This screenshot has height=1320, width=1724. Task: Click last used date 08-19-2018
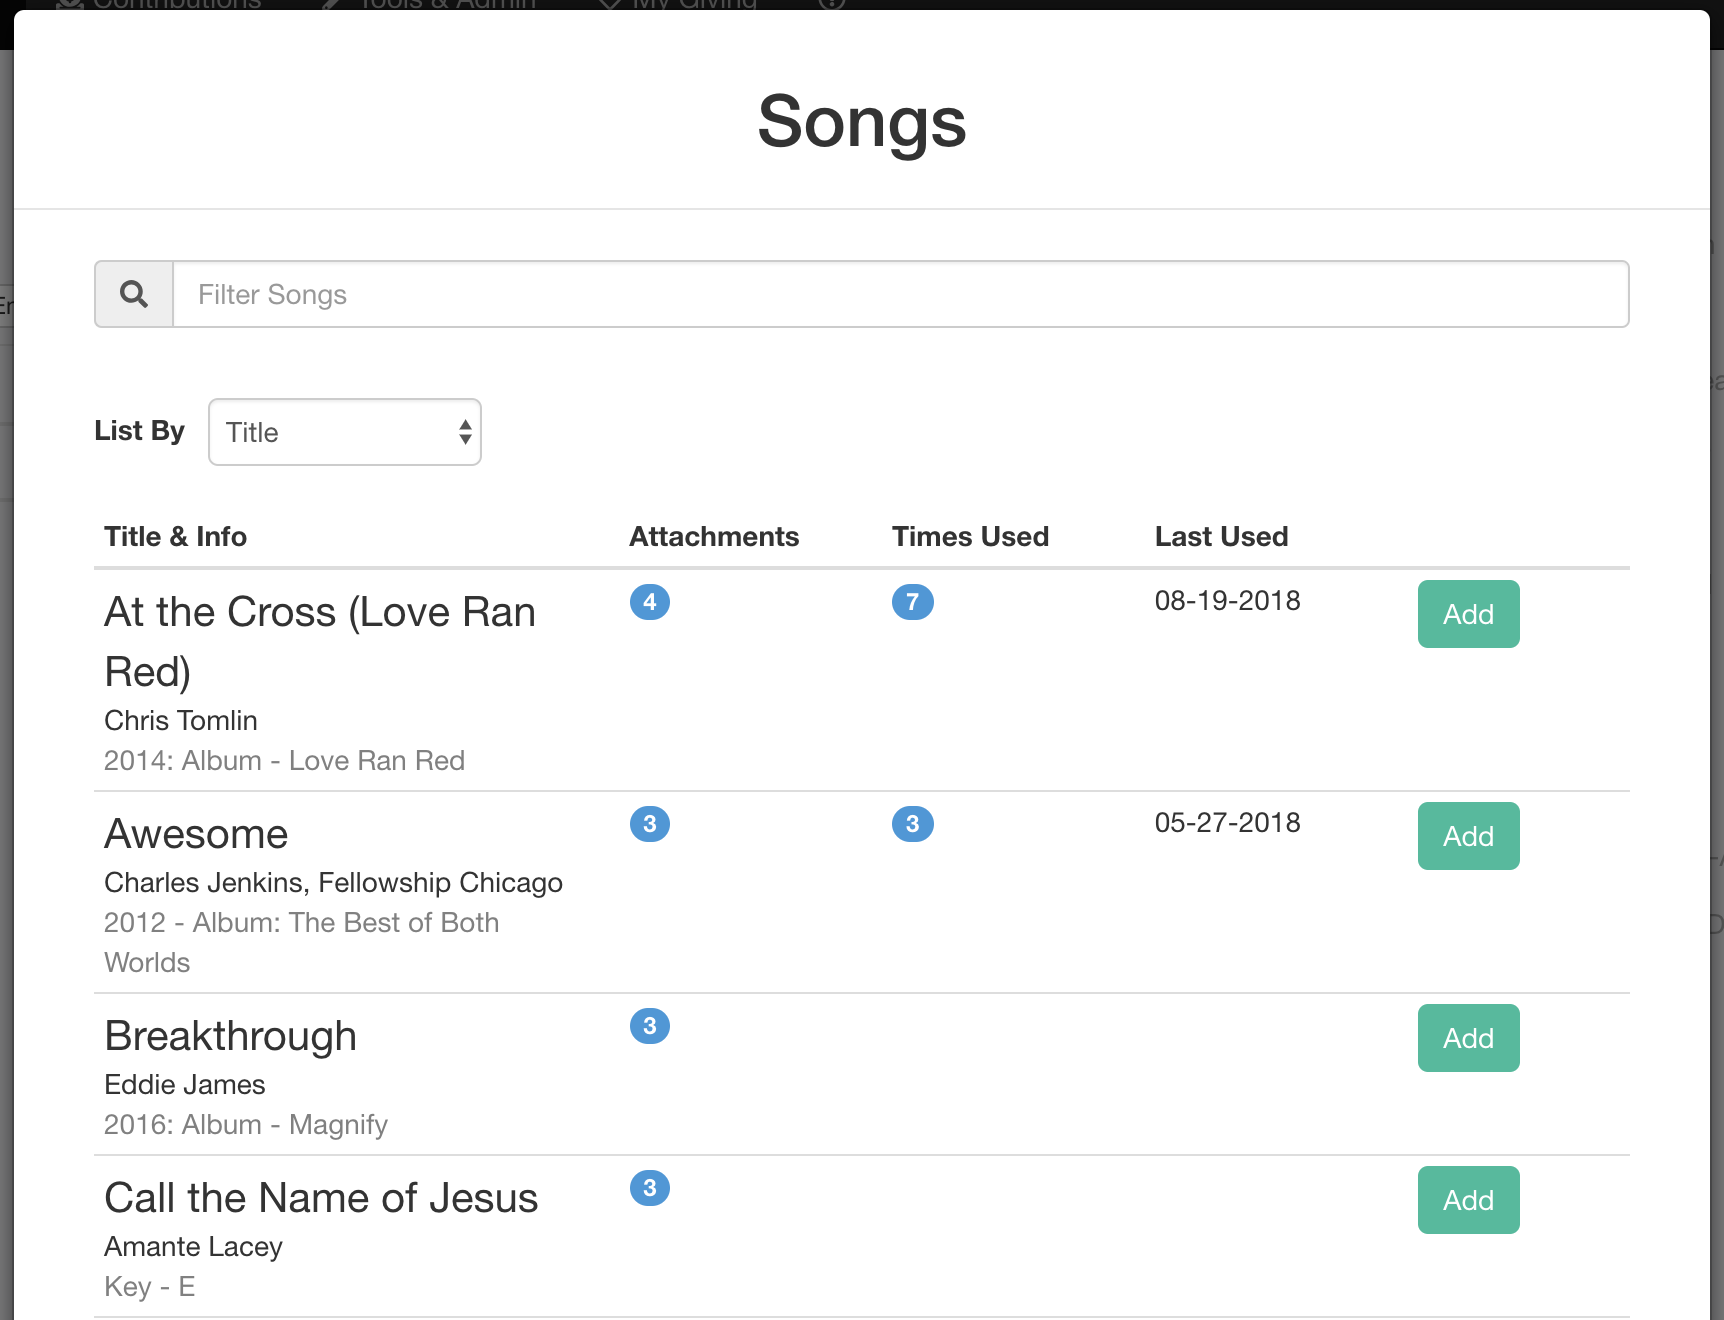pyautogui.click(x=1227, y=600)
